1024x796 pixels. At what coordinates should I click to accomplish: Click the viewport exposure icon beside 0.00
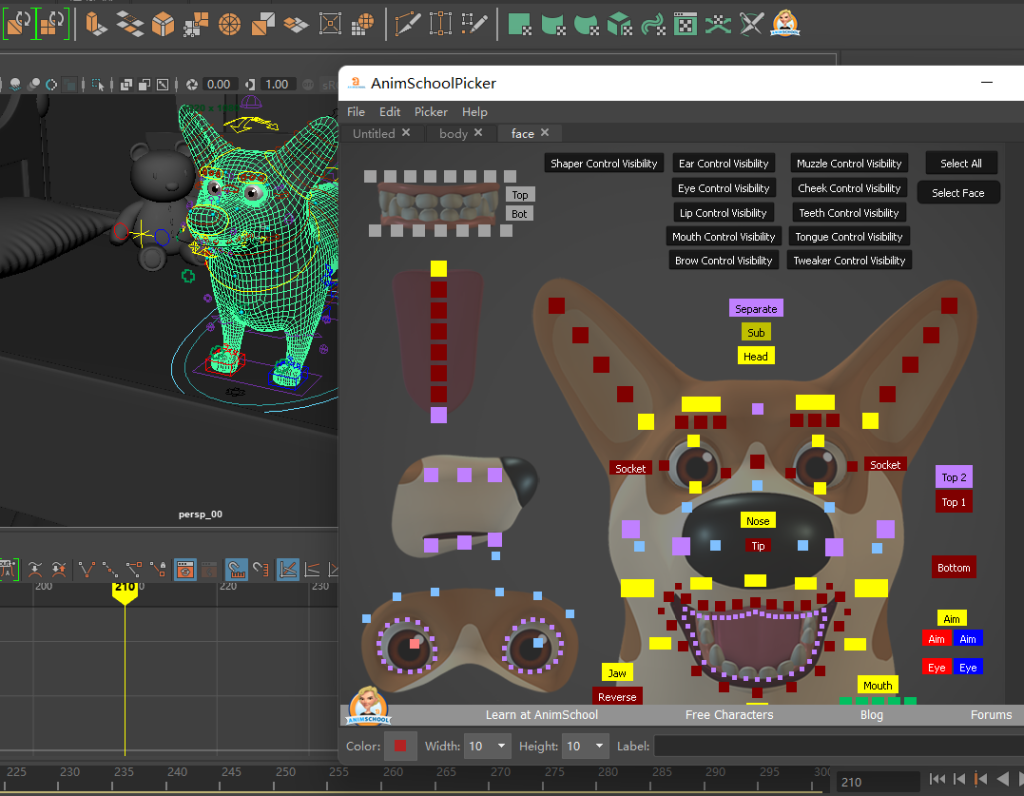pos(191,84)
